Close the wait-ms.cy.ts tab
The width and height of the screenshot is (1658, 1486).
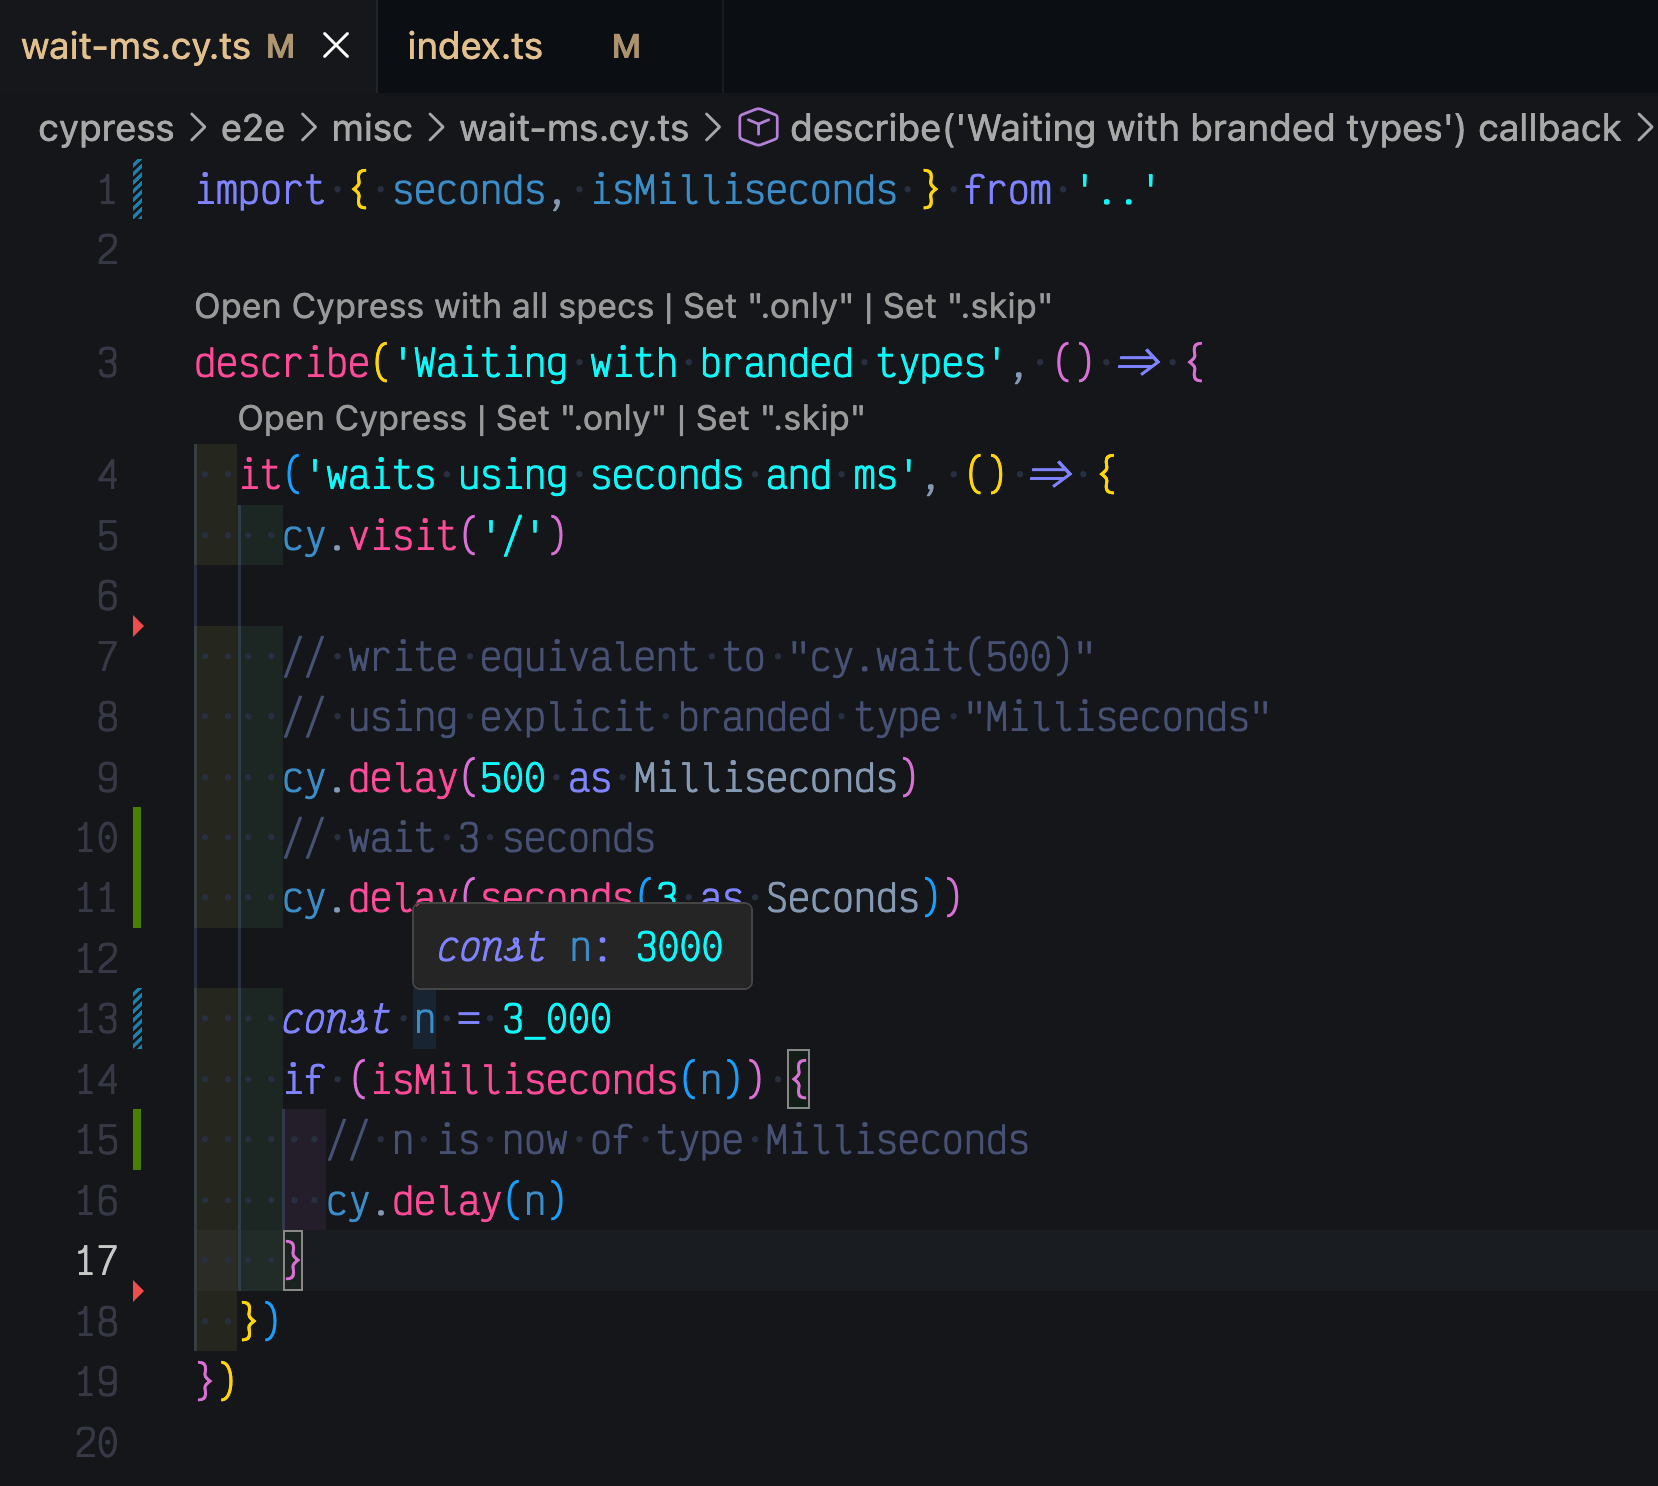(x=337, y=46)
